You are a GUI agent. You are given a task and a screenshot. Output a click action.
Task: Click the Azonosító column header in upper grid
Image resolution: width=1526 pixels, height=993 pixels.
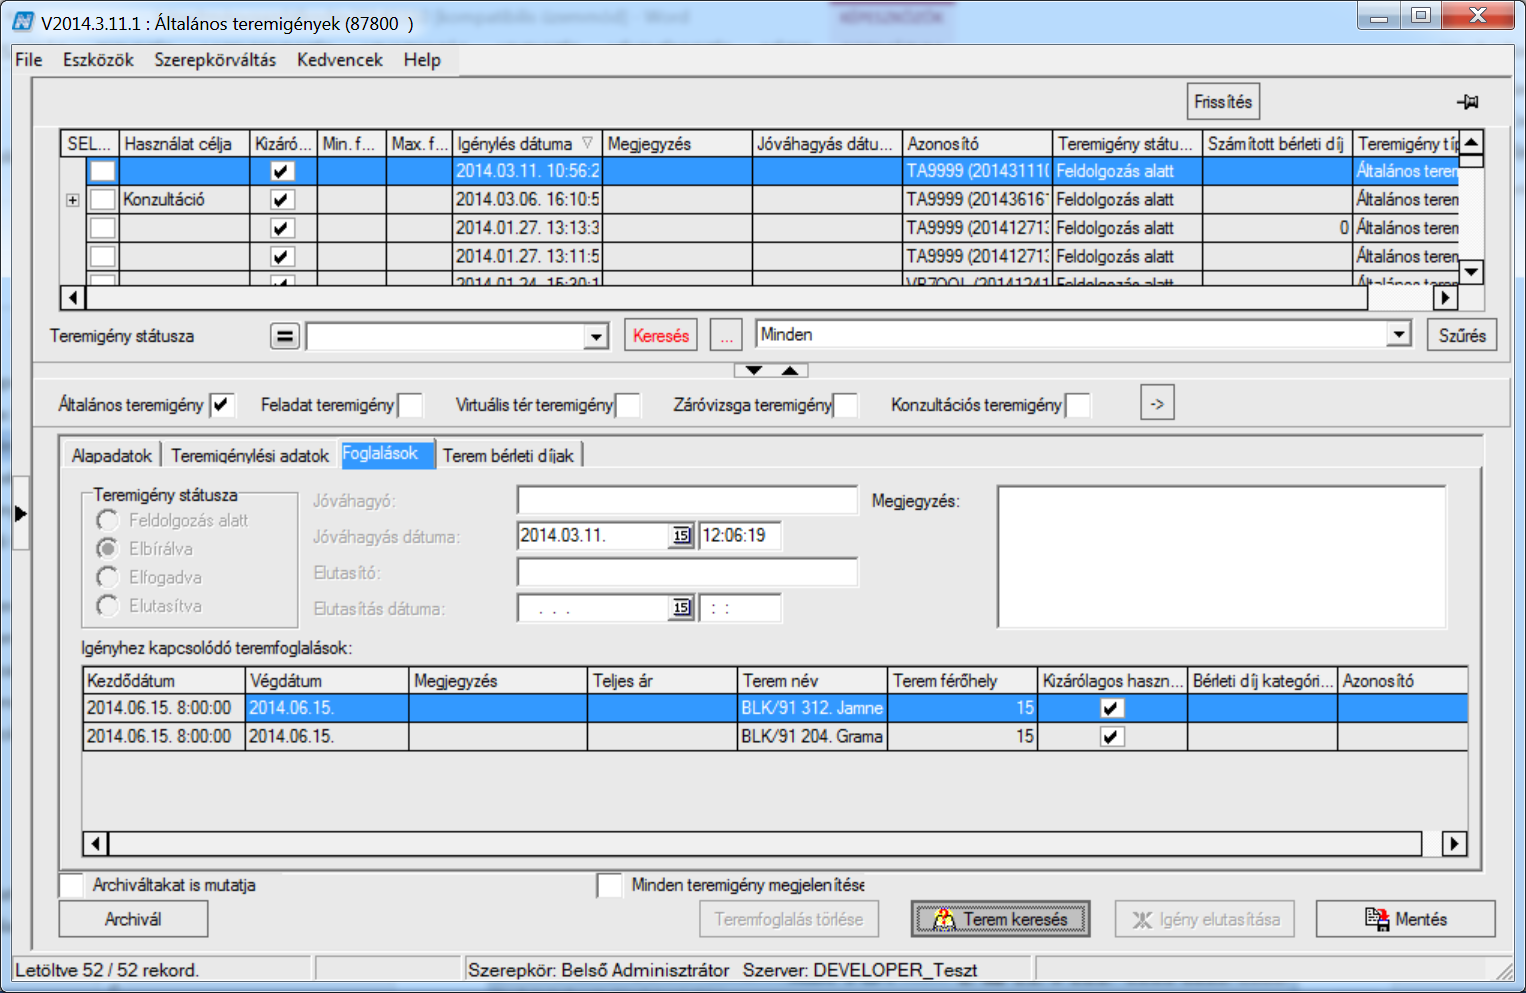coord(977,144)
